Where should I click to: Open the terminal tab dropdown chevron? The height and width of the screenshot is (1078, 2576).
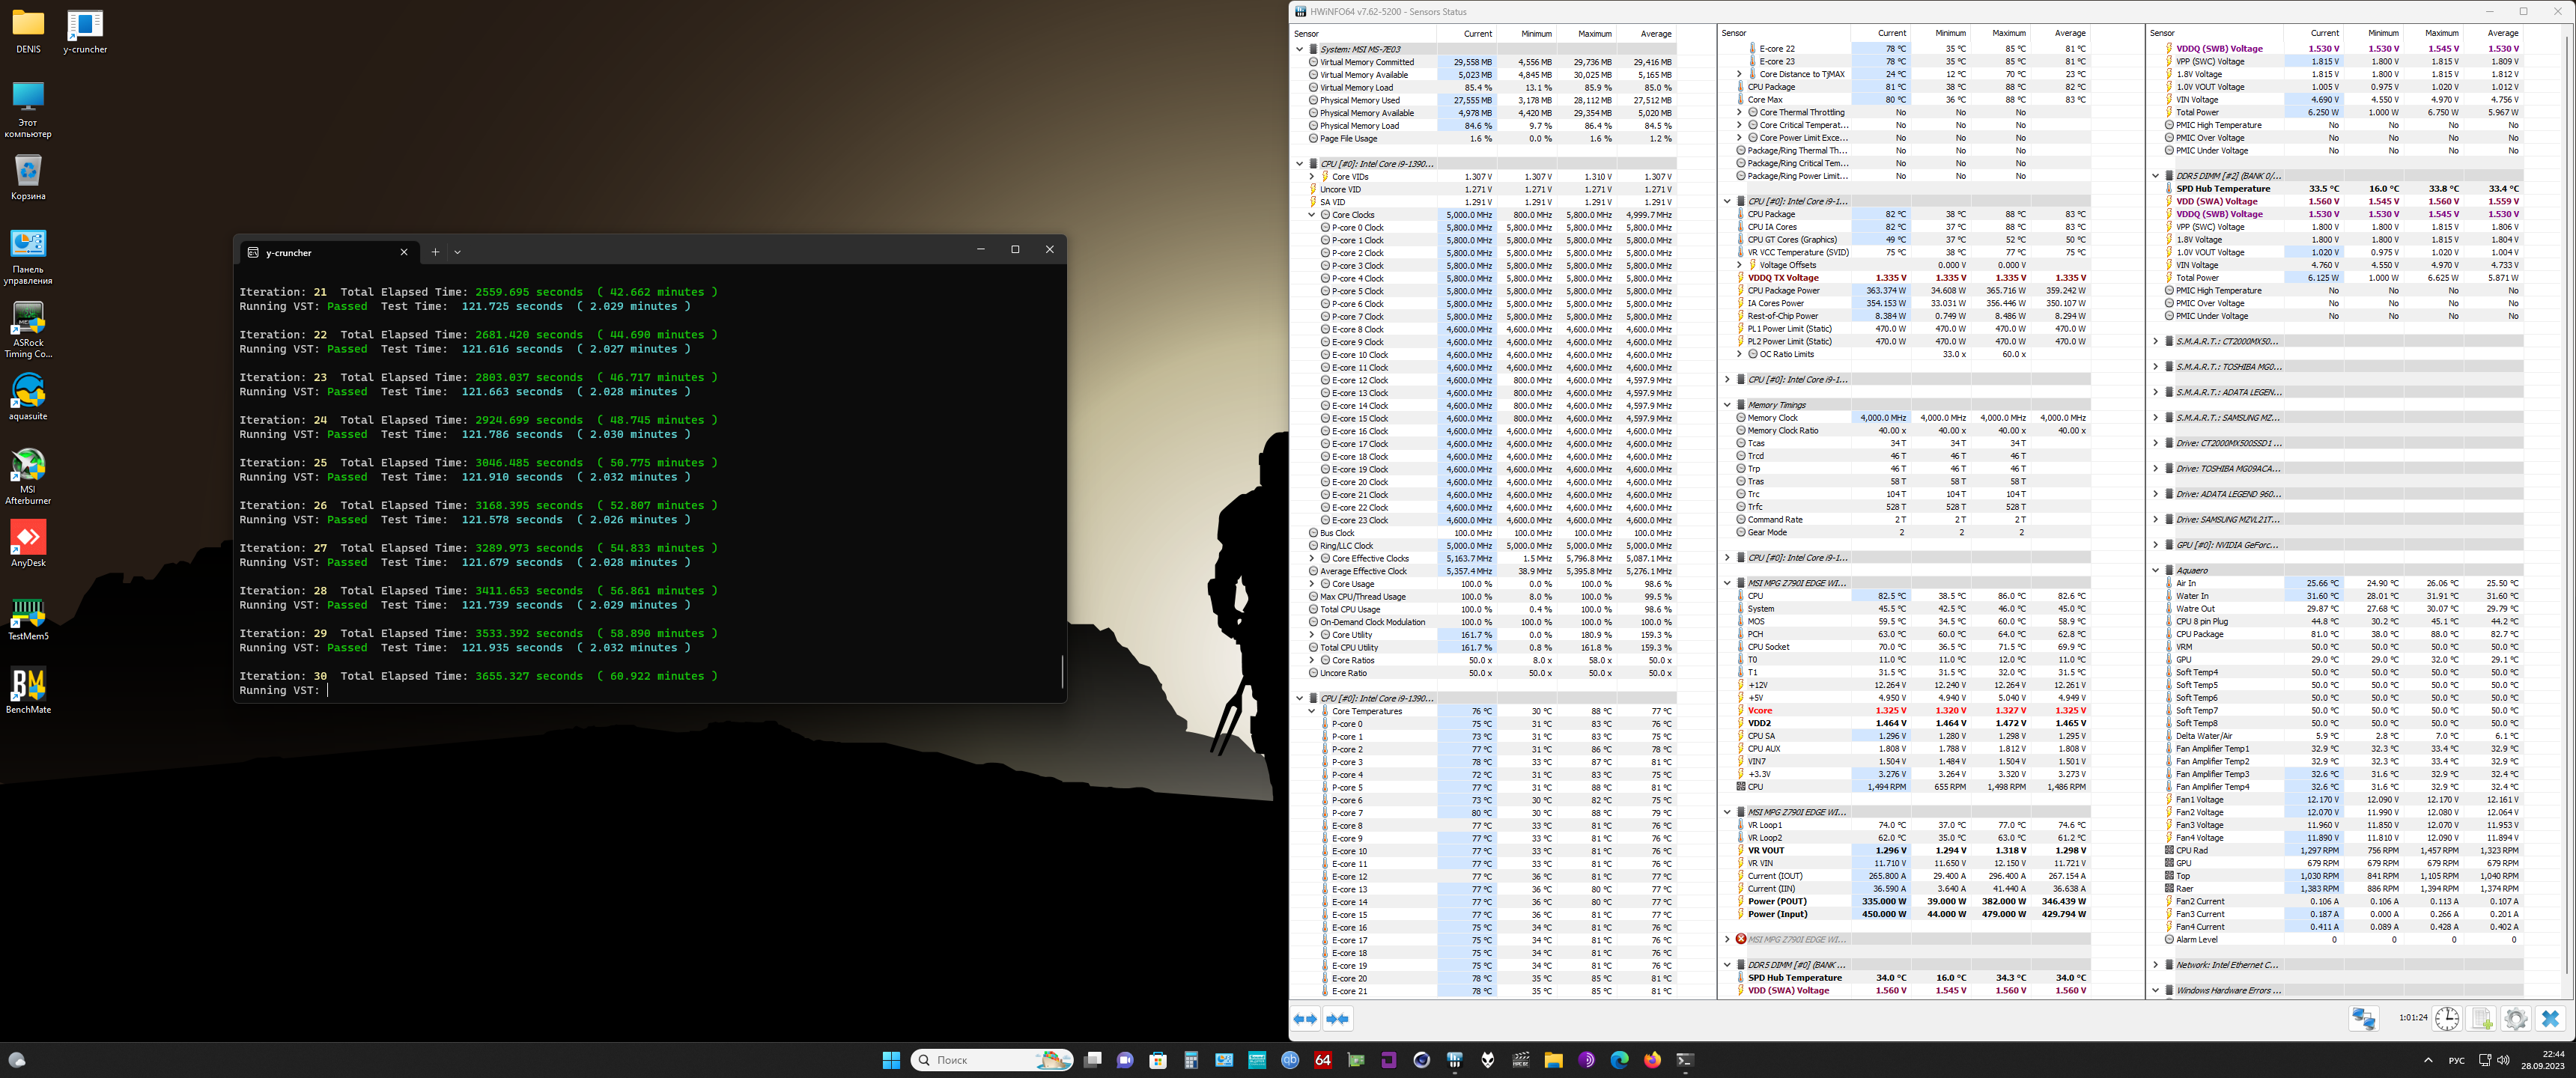[458, 252]
